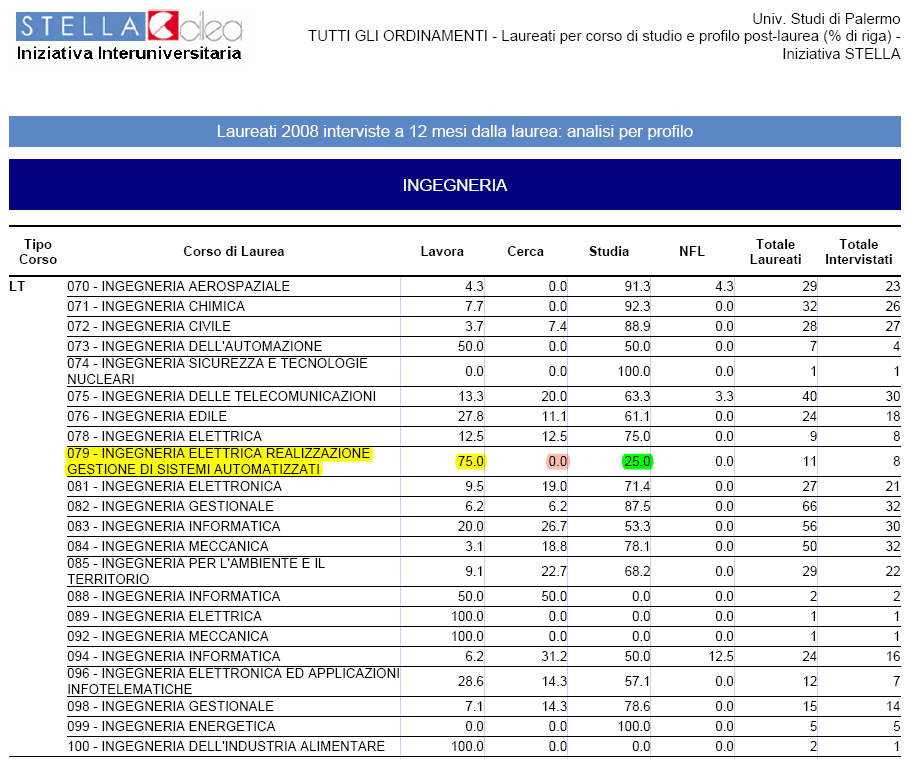Click NFL value 12.5 for Informatica 094
This screenshot has width=908, height=759.
point(720,657)
